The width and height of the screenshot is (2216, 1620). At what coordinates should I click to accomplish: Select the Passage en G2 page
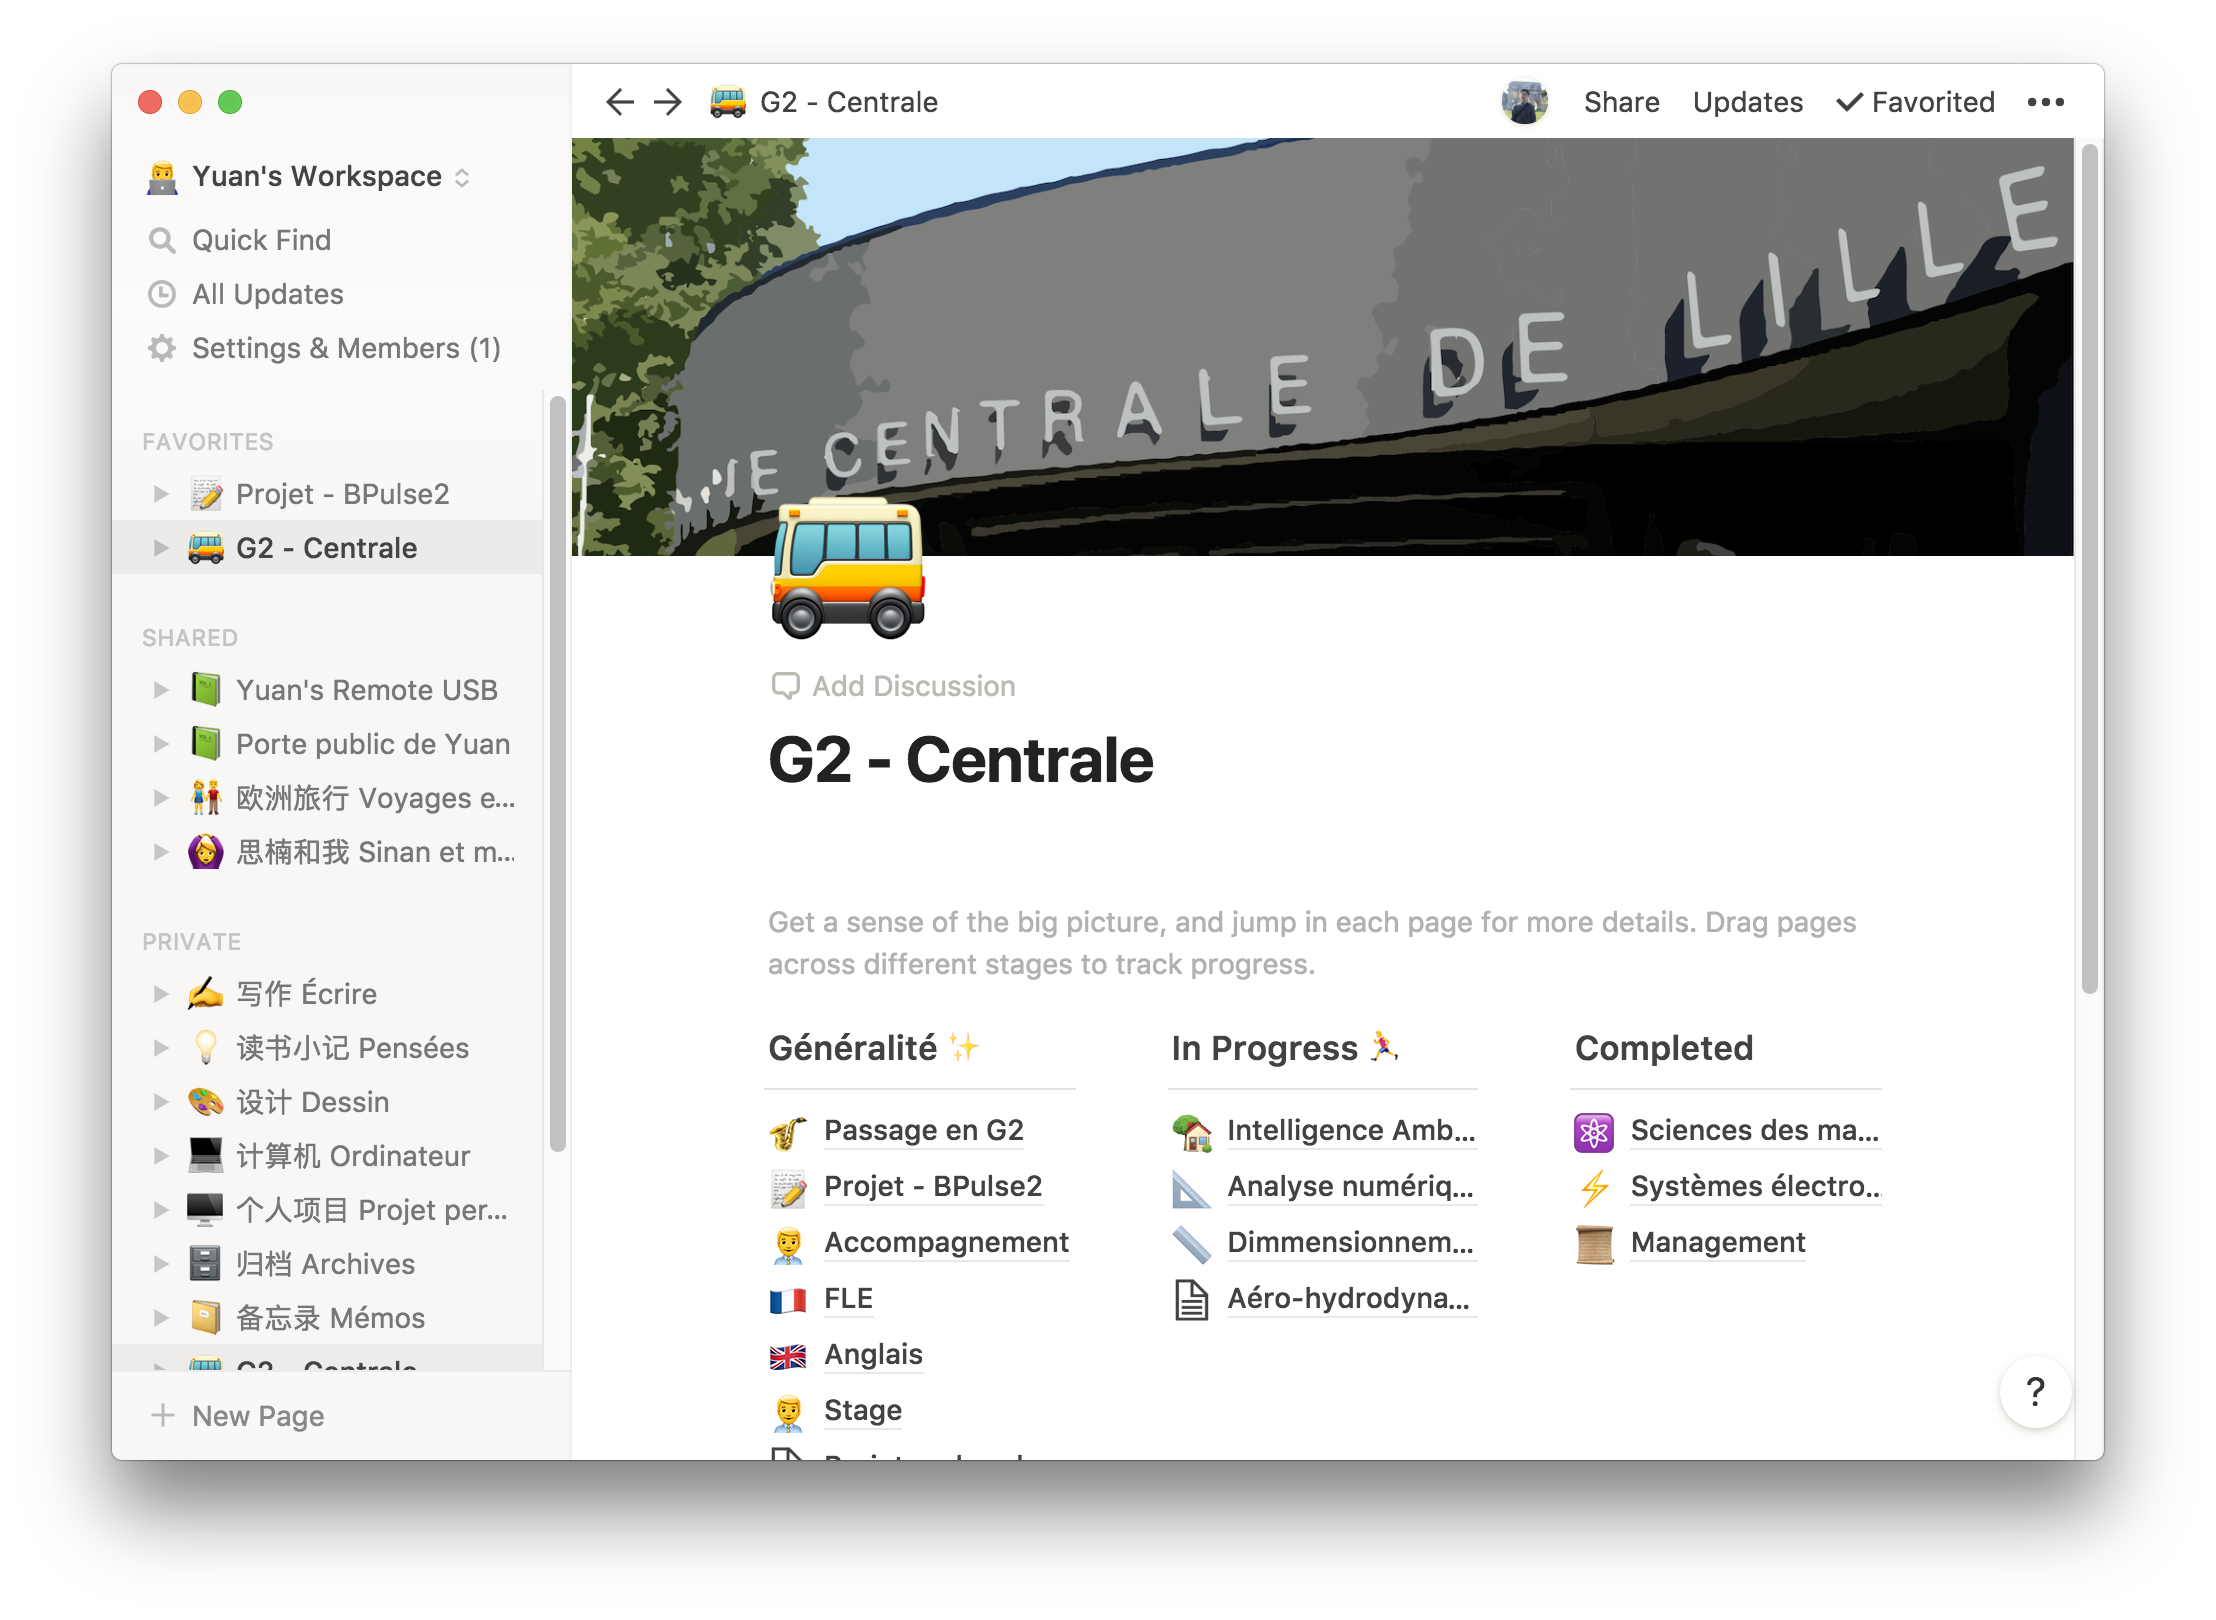click(x=922, y=1130)
